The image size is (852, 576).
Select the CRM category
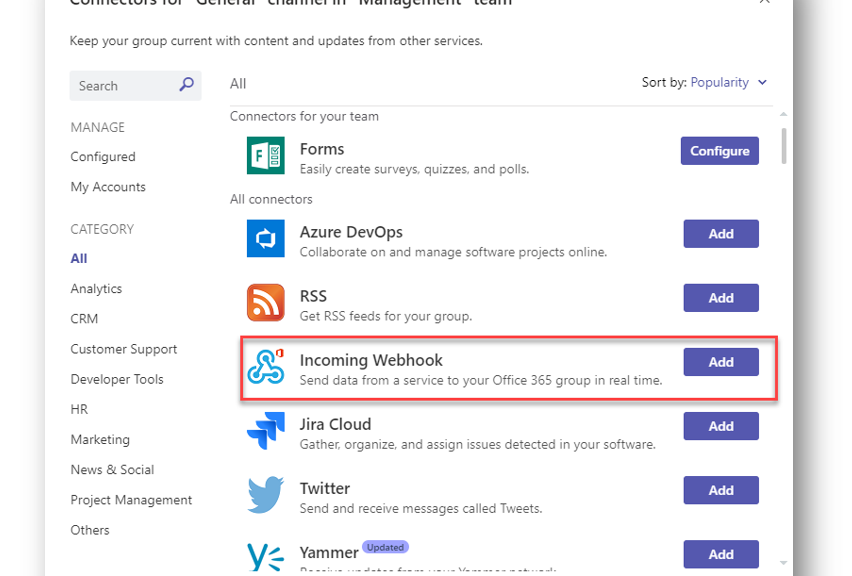(x=84, y=319)
